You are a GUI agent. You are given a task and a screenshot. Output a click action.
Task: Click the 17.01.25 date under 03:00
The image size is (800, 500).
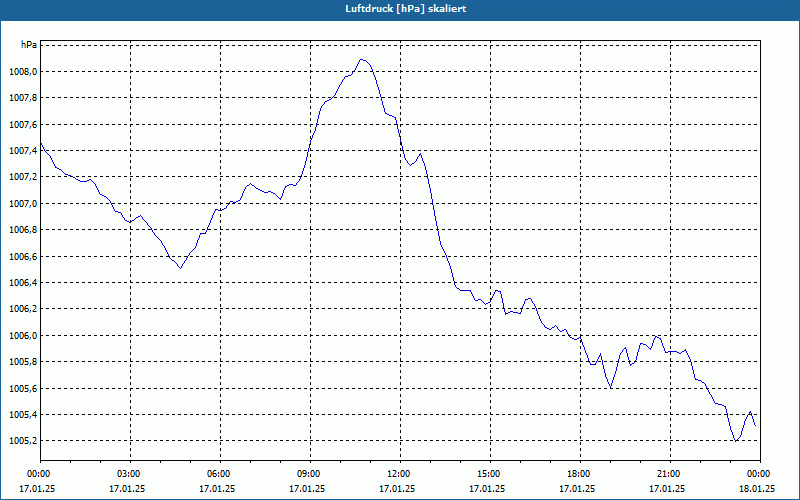click(x=128, y=488)
